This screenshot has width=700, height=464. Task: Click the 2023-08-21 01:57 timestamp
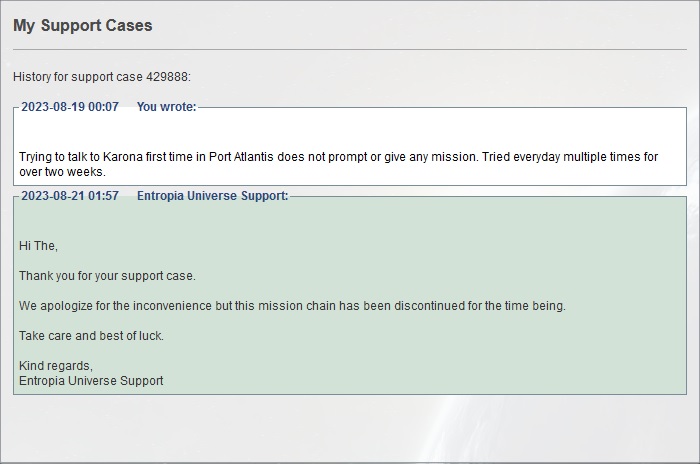(x=70, y=196)
